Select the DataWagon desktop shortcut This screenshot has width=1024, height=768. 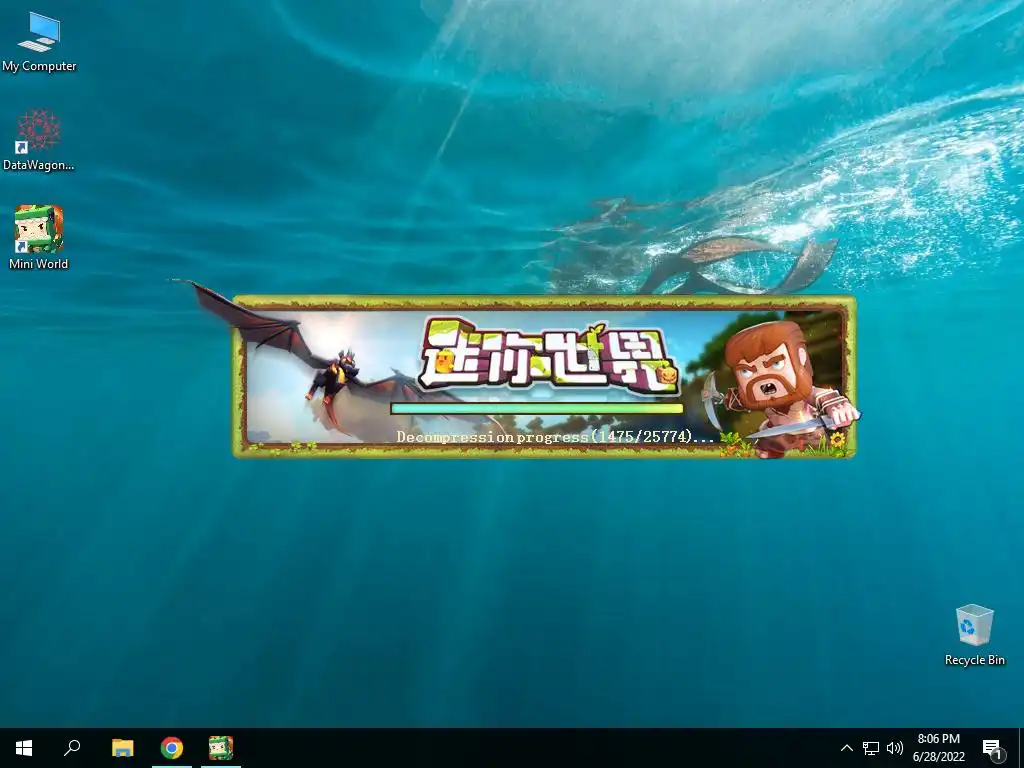click(x=39, y=140)
